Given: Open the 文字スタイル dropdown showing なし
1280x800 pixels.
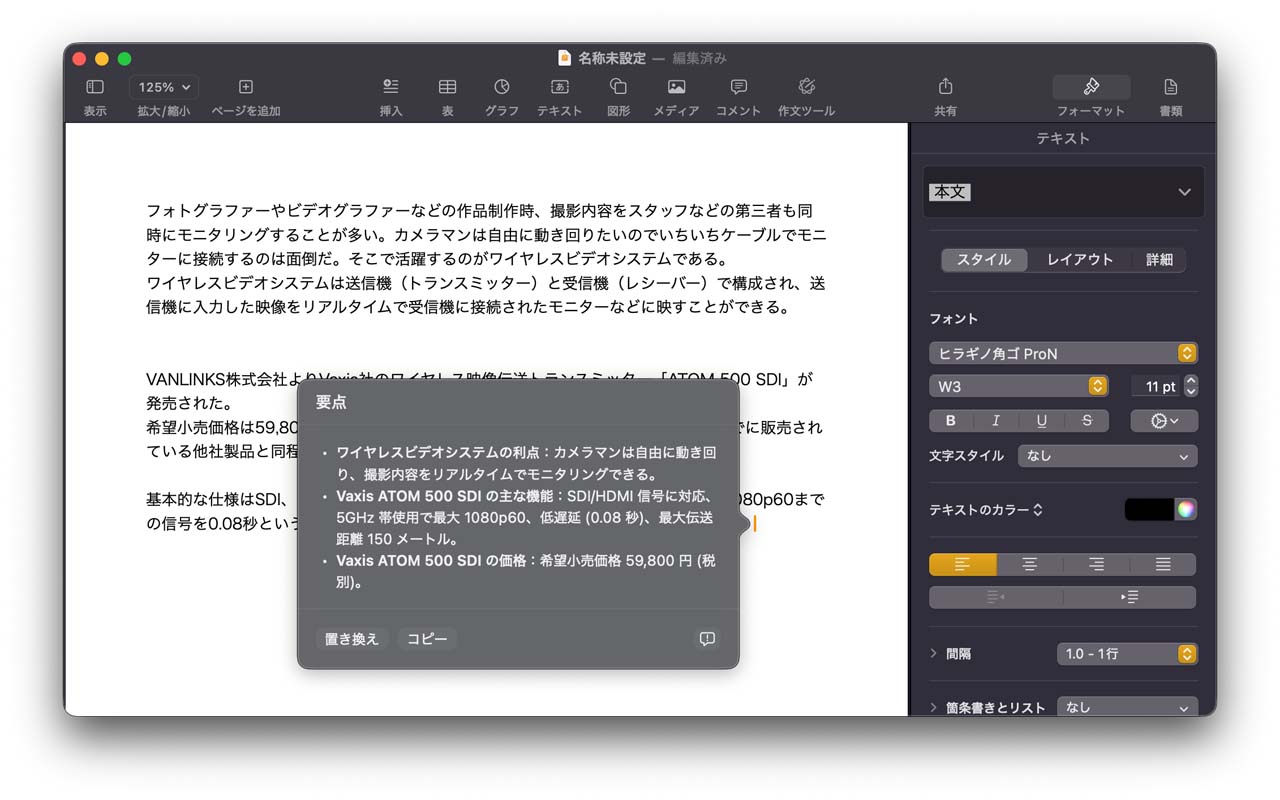Looking at the screenshot, I should point(1107,456).
